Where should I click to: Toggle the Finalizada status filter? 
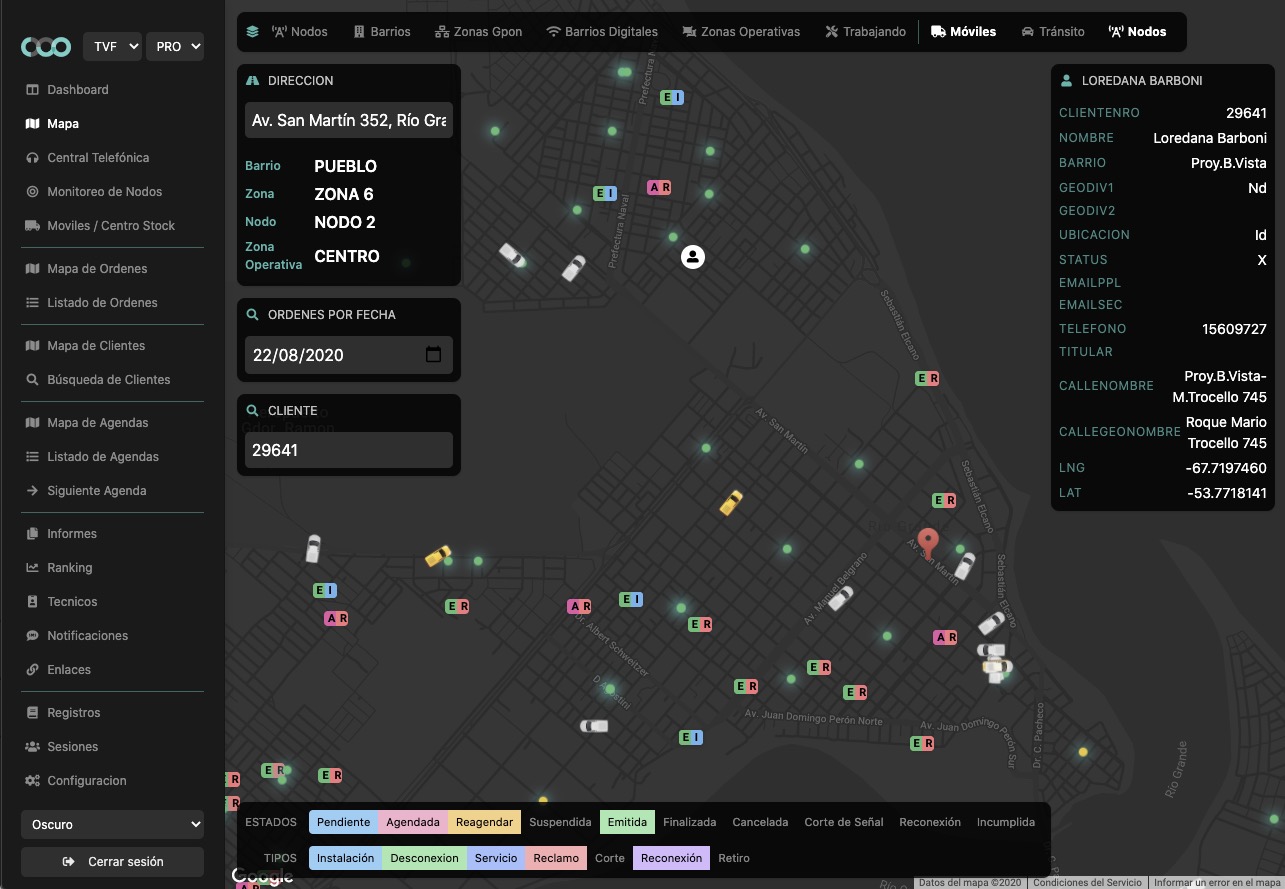point(690,823)
